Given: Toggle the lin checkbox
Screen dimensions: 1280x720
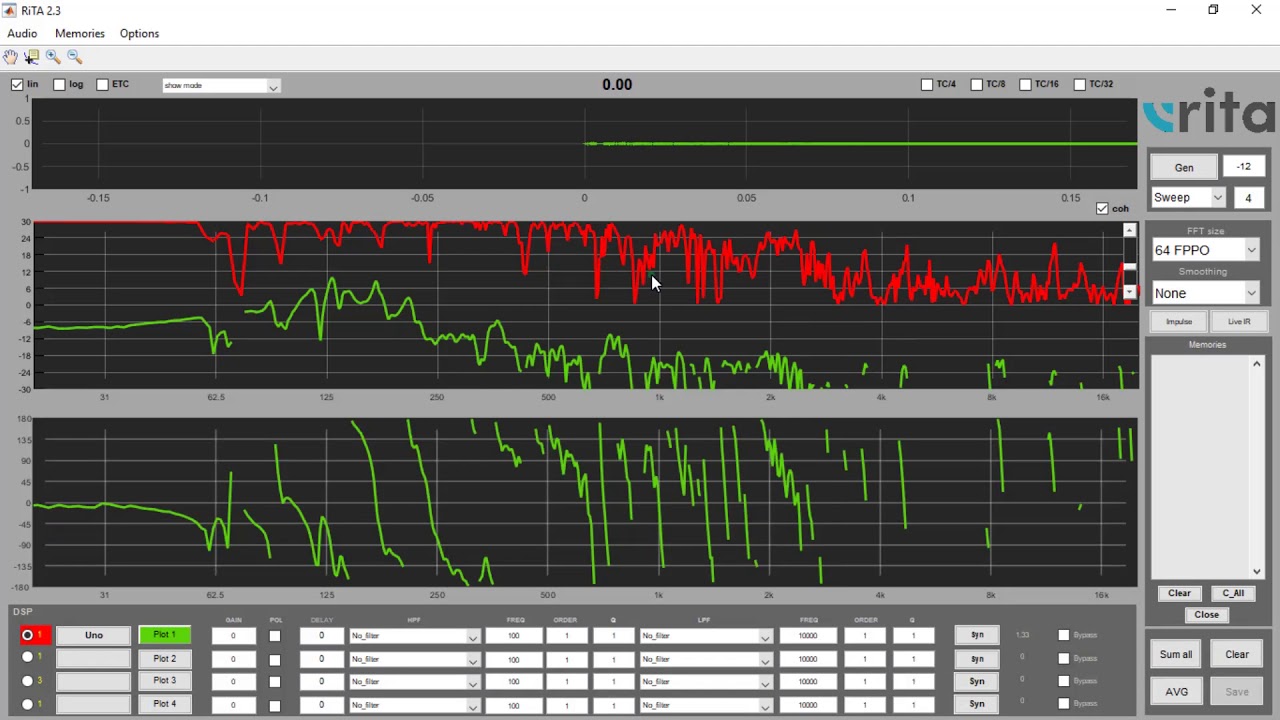Looking at the screenshot, I should pos(17,84).
